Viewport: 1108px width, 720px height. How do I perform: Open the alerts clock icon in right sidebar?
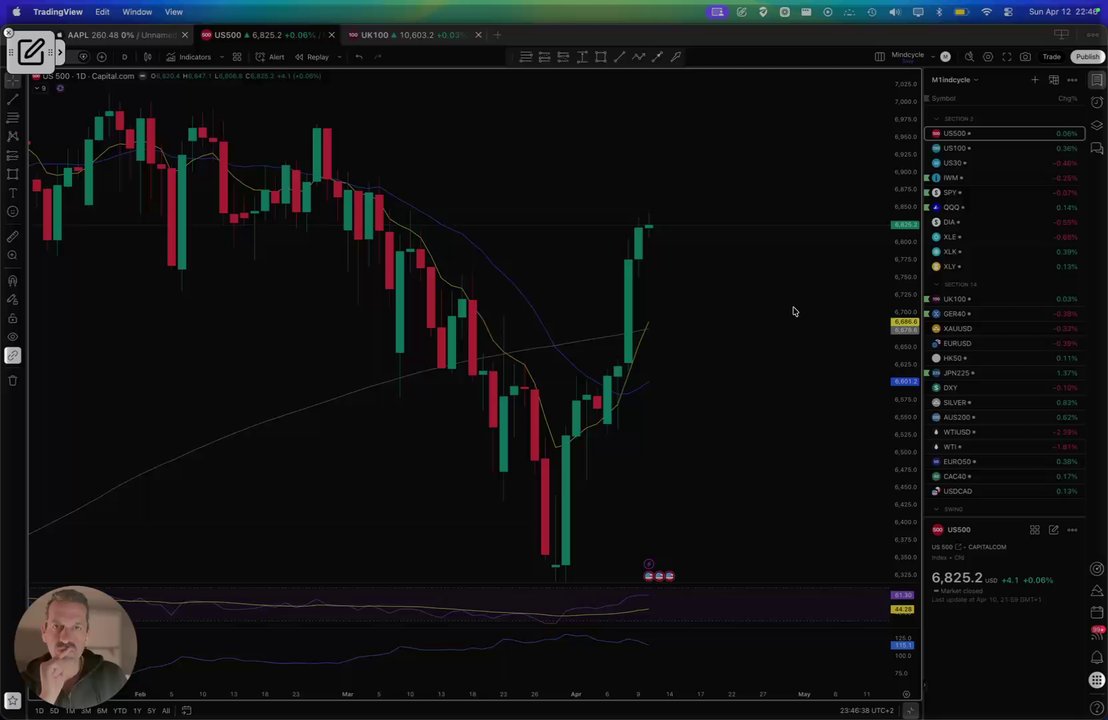(1097, 102)
